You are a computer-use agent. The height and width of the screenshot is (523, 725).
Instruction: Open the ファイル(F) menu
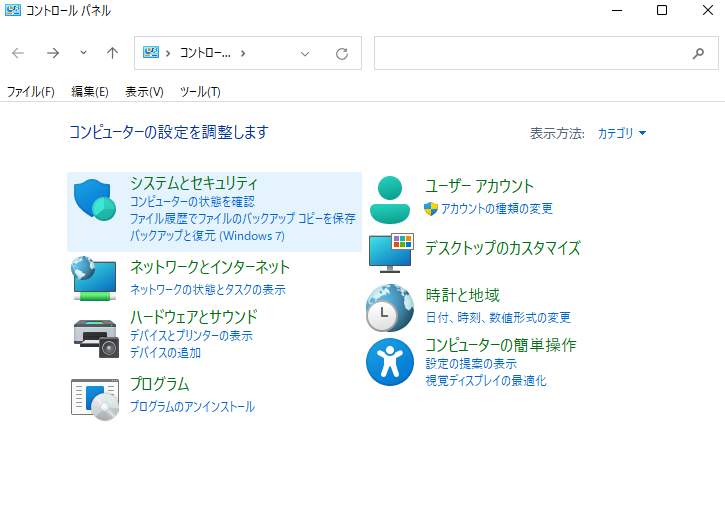click(30, 92)
